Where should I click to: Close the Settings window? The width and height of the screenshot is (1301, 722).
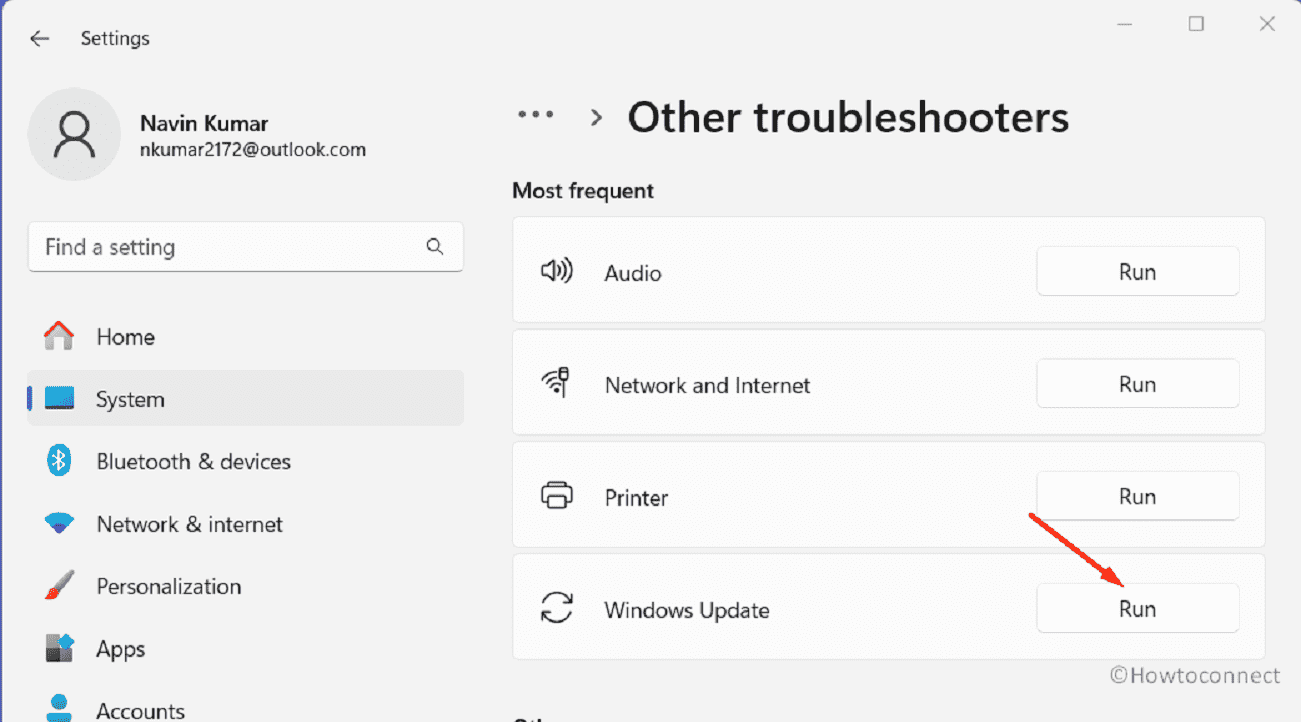tap(1267, 24)
